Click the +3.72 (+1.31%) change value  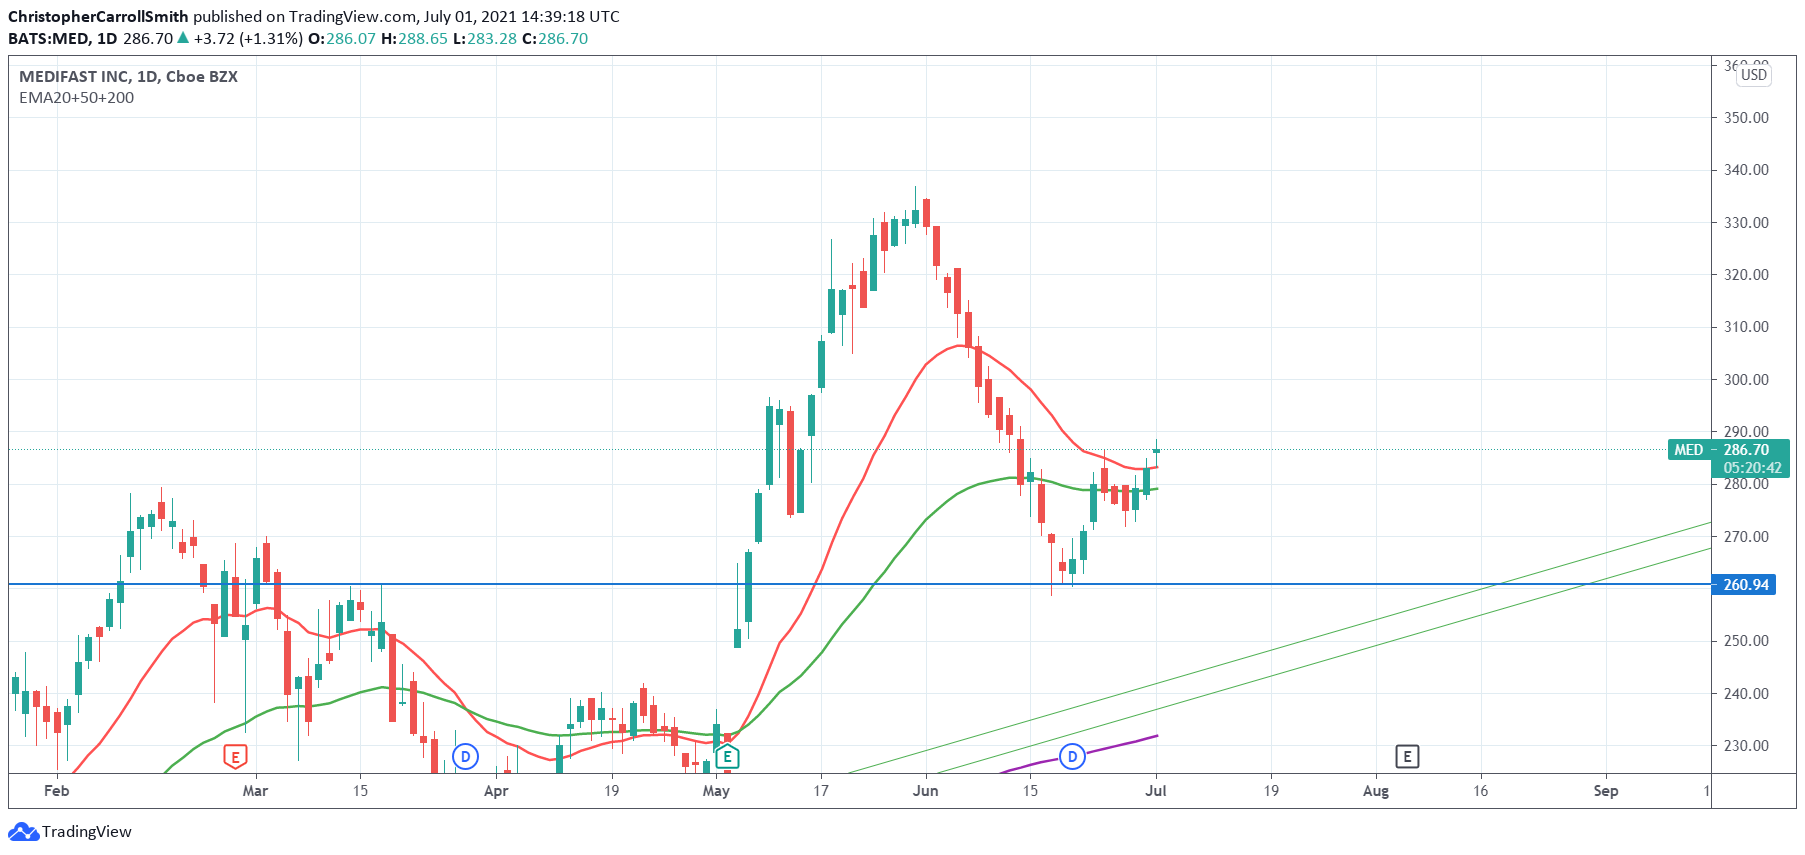[x=248, y=39]
